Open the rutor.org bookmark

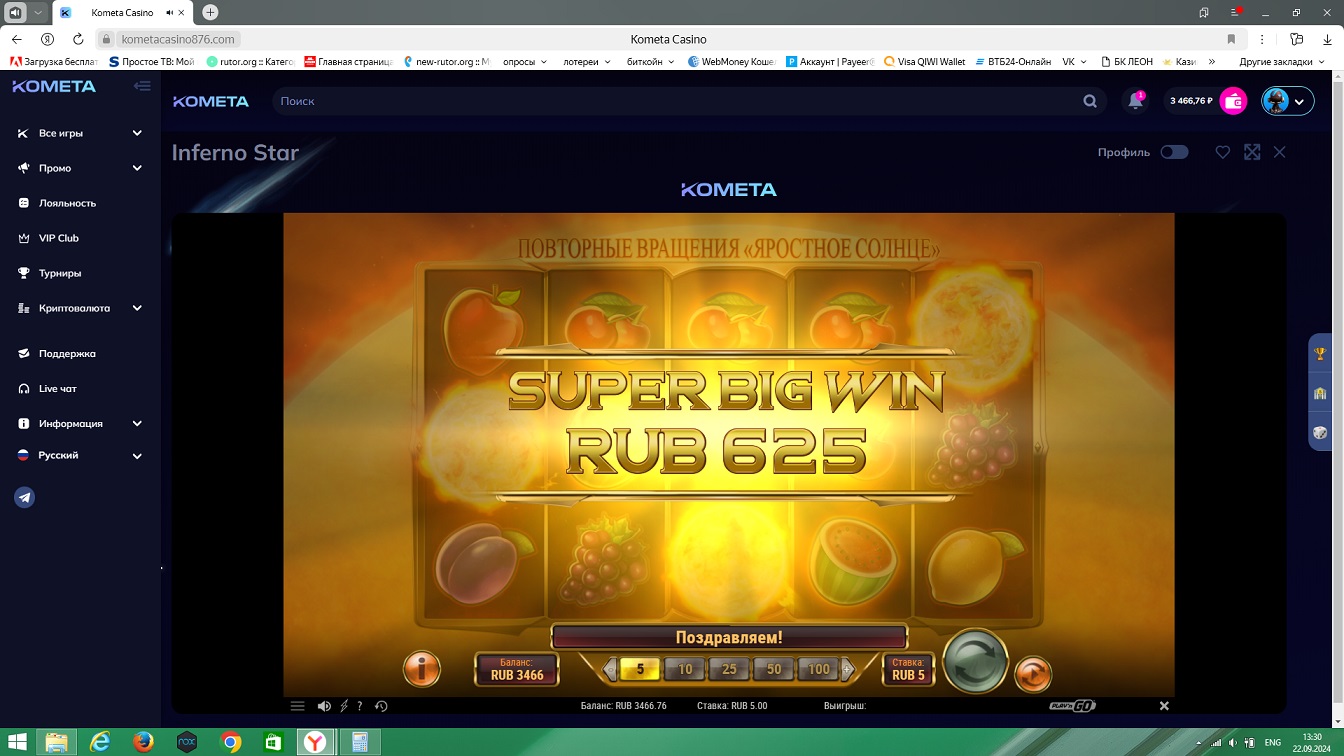pyautogui.click(x=250, y=61)
